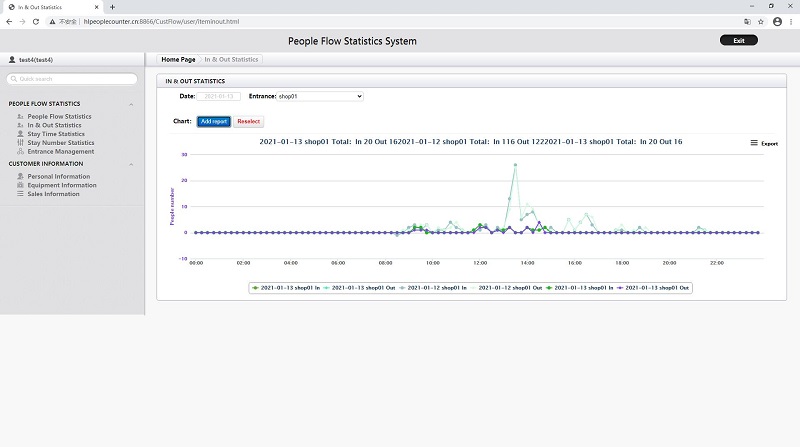This screenshot has width=800, height=447.
Task: Click the test4 user avatar icon
Action: point(12,60)
